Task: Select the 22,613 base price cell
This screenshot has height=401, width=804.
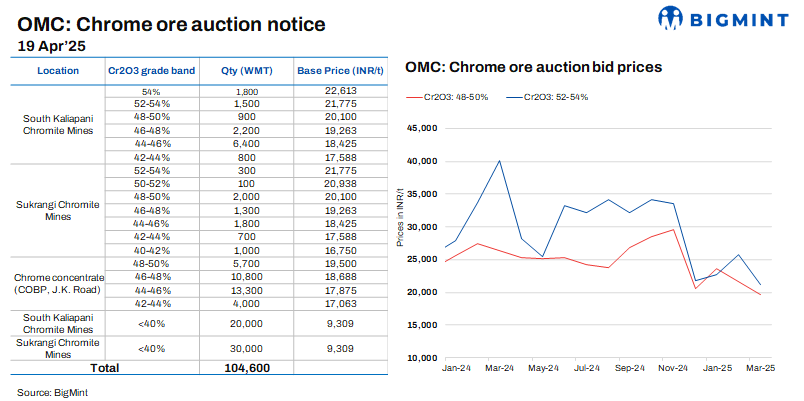Action: [335, 92]
